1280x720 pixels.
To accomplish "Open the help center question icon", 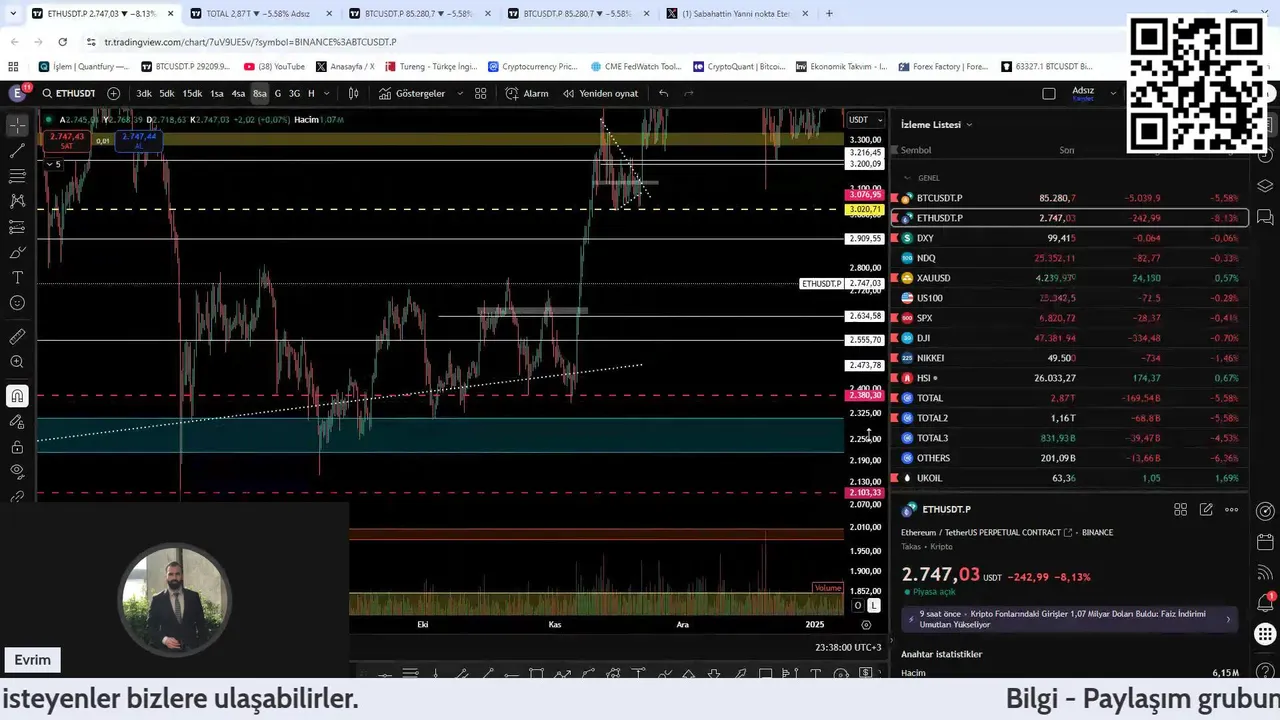I will point(1265,673).
